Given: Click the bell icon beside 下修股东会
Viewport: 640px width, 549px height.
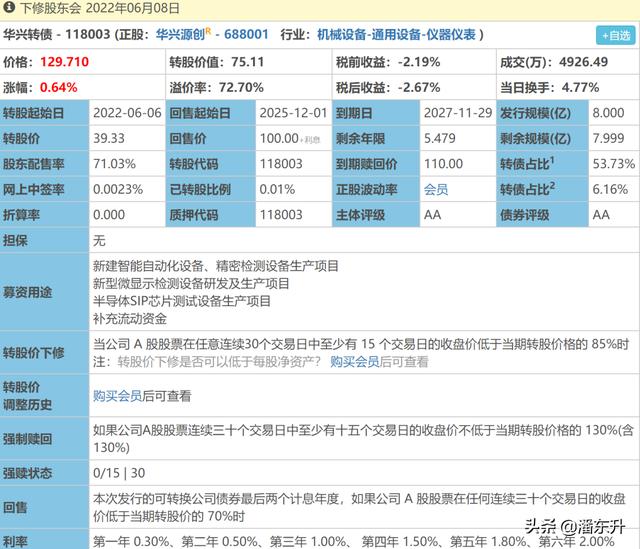Looking at the screenshot, I should click(9, 8).
